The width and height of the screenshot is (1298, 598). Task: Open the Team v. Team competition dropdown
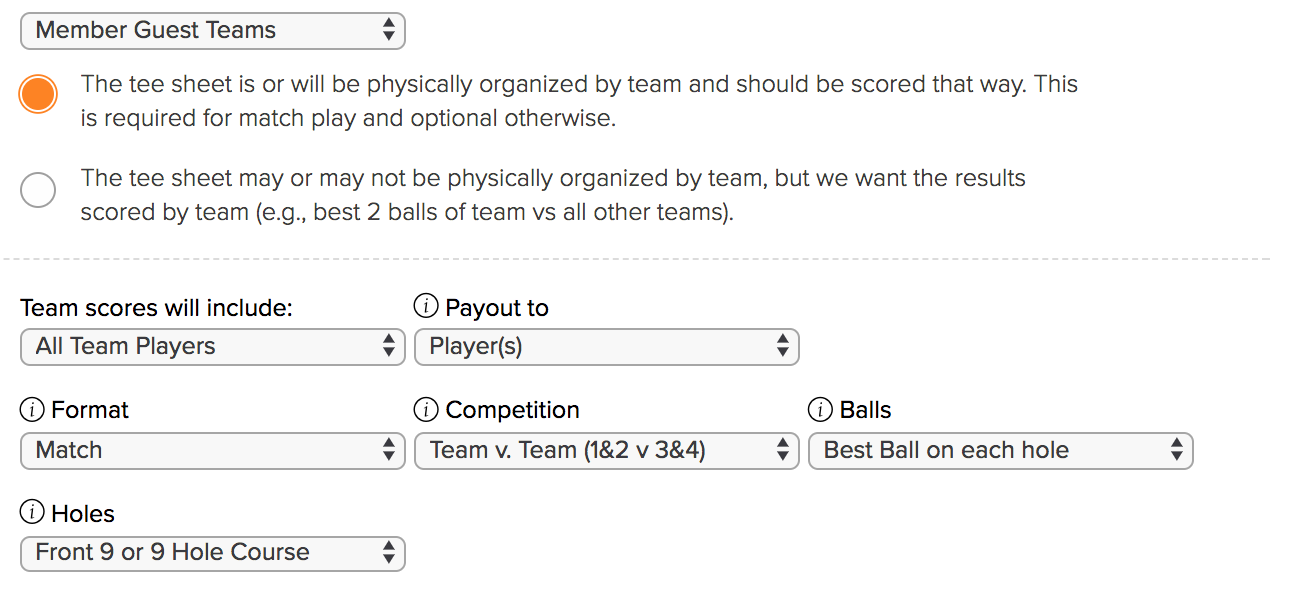[607, 451]
